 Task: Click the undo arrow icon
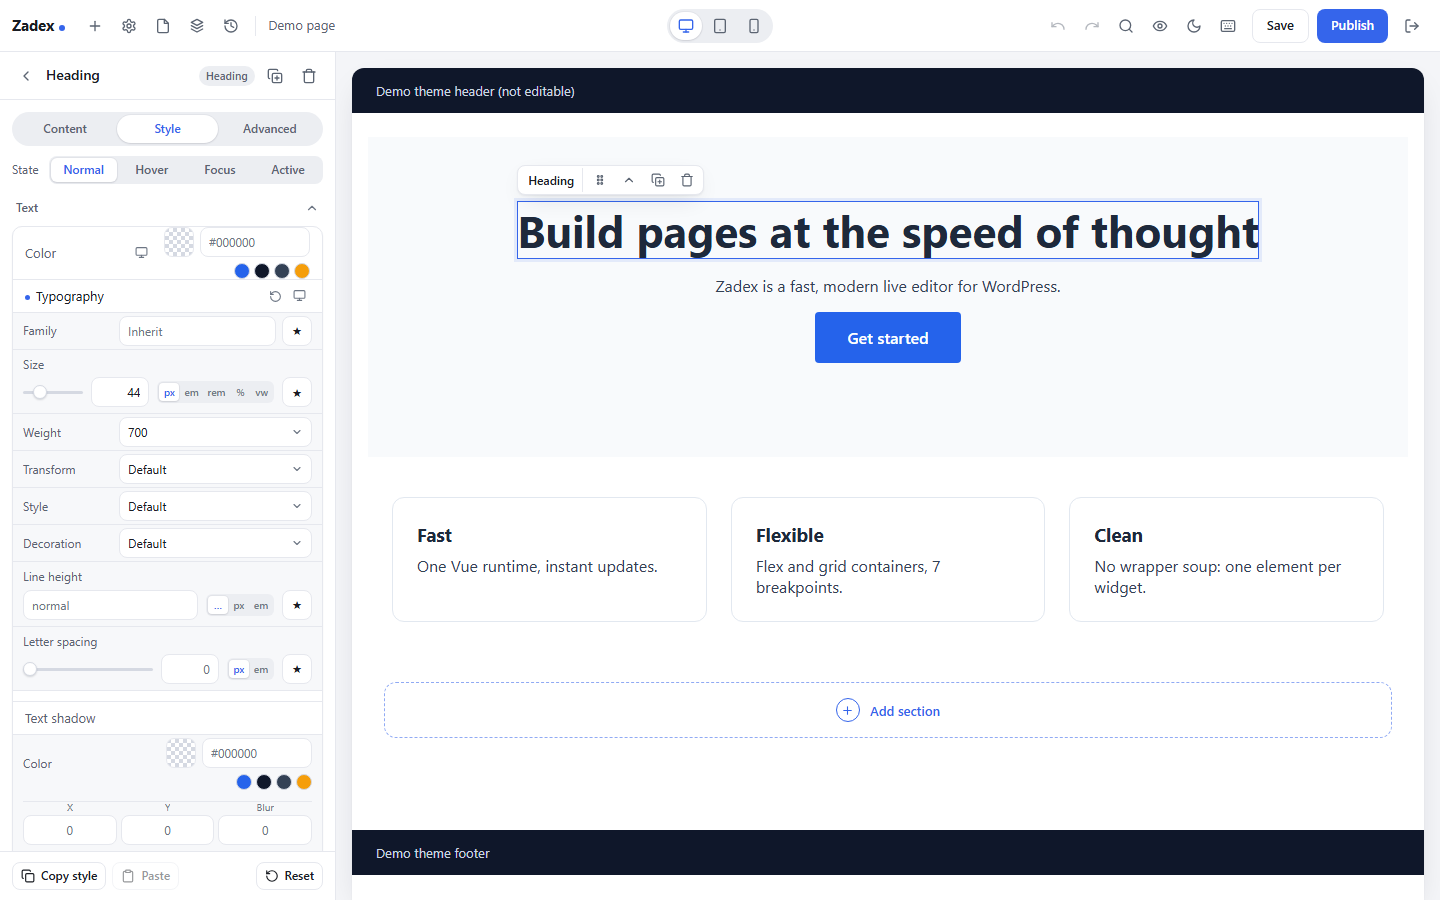click(x=1058, y=26)
